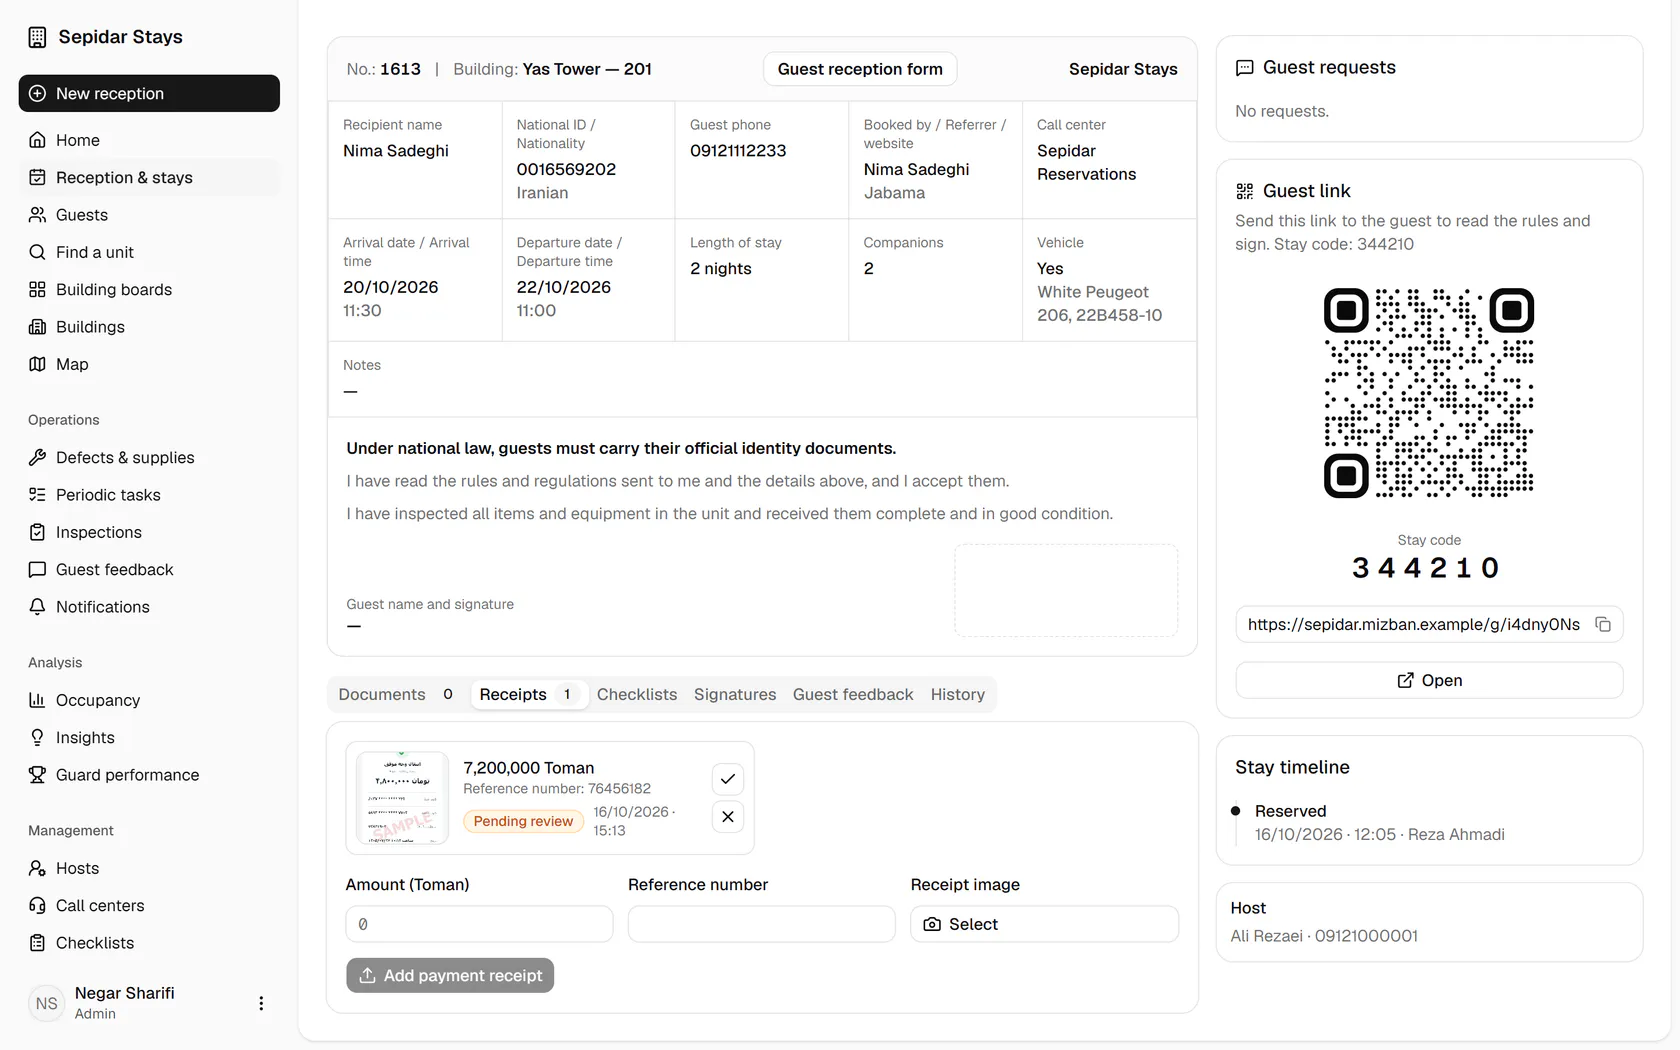Open user menu next to Negar Sharifi
Image resolution: width=1680 pixels, height=1050 pixels.
(x=261, y=1003)
